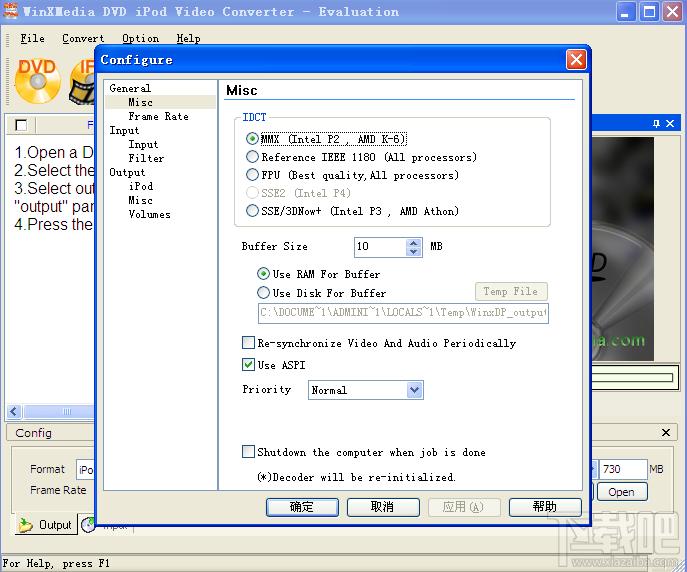Click the Format dropdown in Config panel
Viewport: 687px width, 572px height.
[86, 470]
